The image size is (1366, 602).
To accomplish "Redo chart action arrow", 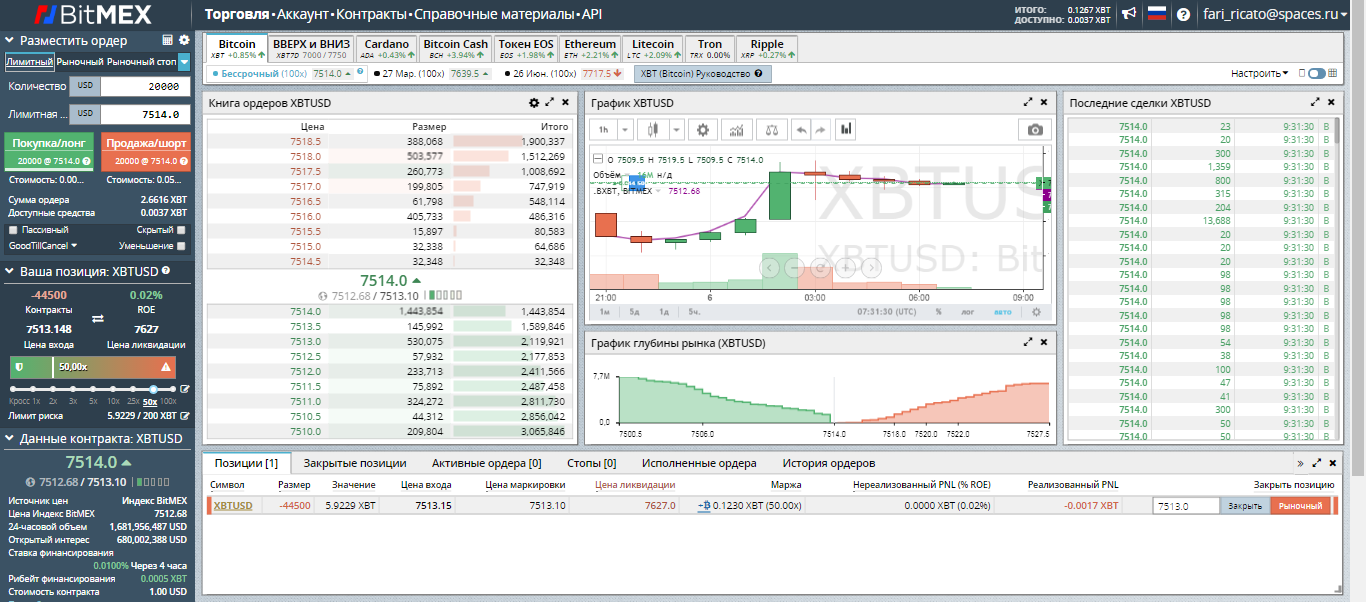I will tap(821, 129).
